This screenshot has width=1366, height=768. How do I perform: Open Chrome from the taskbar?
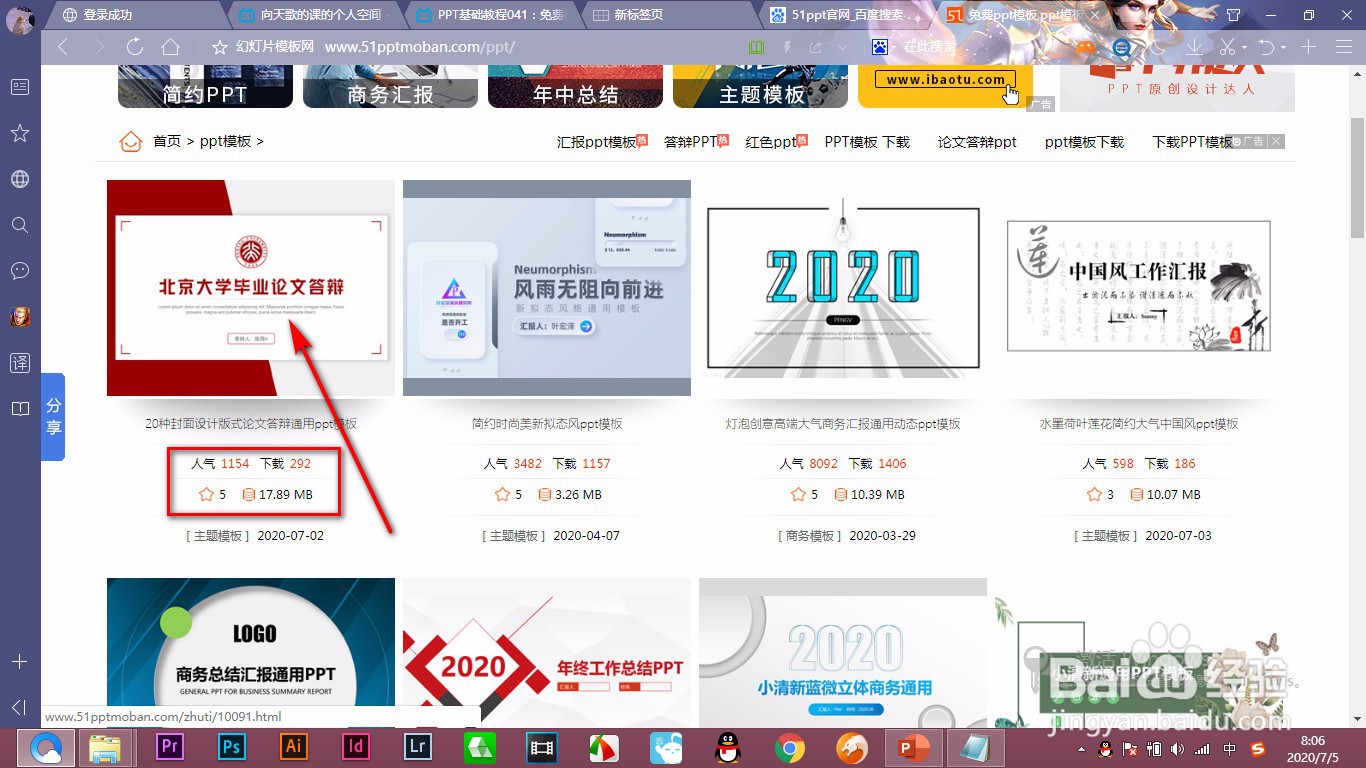click(x=789, y=747)
